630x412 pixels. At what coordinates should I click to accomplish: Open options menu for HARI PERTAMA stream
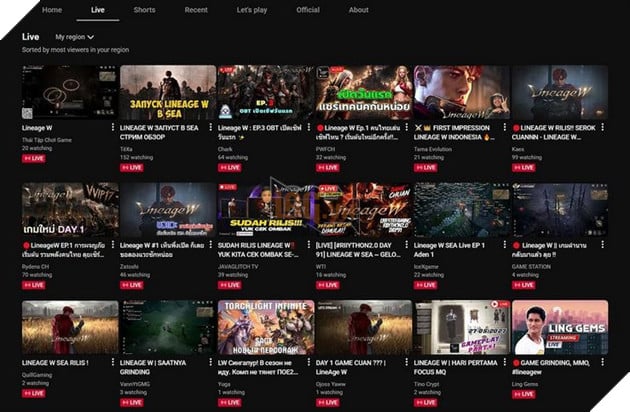505,362
